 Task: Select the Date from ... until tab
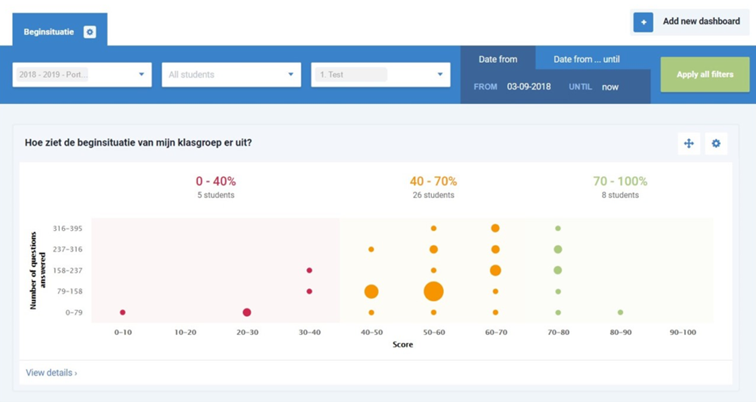pos(593,59)
